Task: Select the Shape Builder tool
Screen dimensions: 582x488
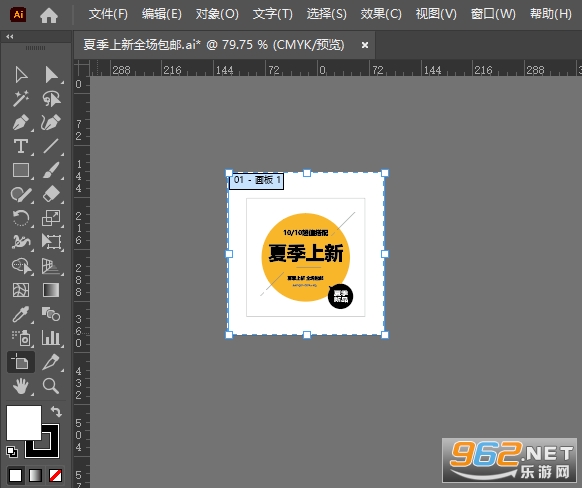Action: [21, 266]
